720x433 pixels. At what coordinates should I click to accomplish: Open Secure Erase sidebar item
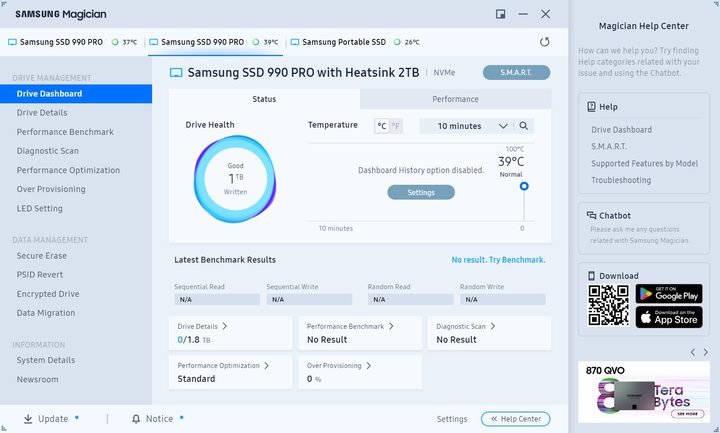click(x=42, y=256)
